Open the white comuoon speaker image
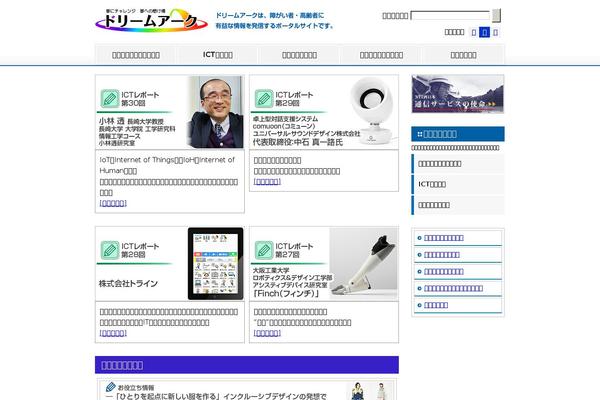Viewport: 600px width, 400px height. point(370,111)
